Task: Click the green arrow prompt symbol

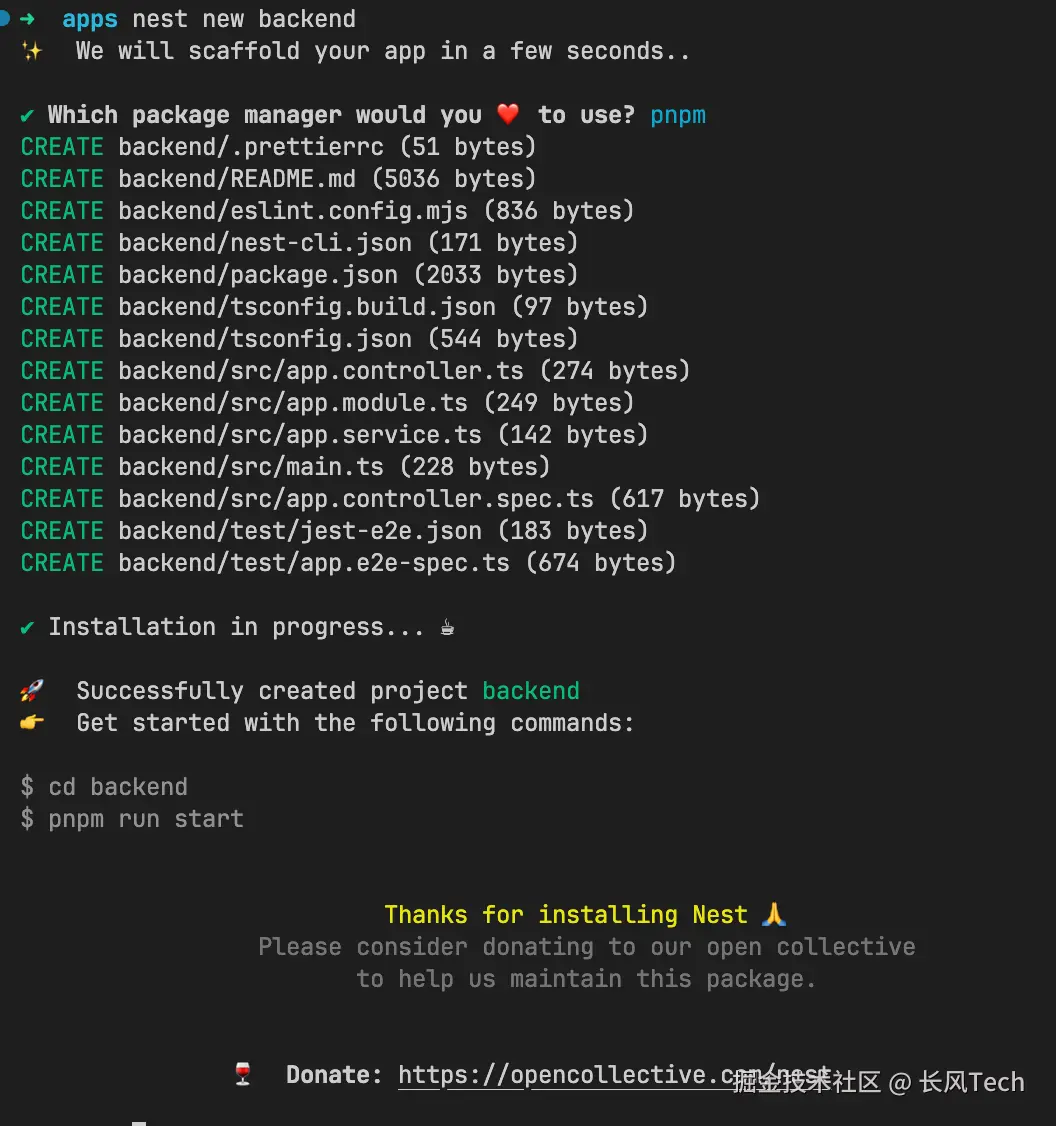Action: pos(28,19)
